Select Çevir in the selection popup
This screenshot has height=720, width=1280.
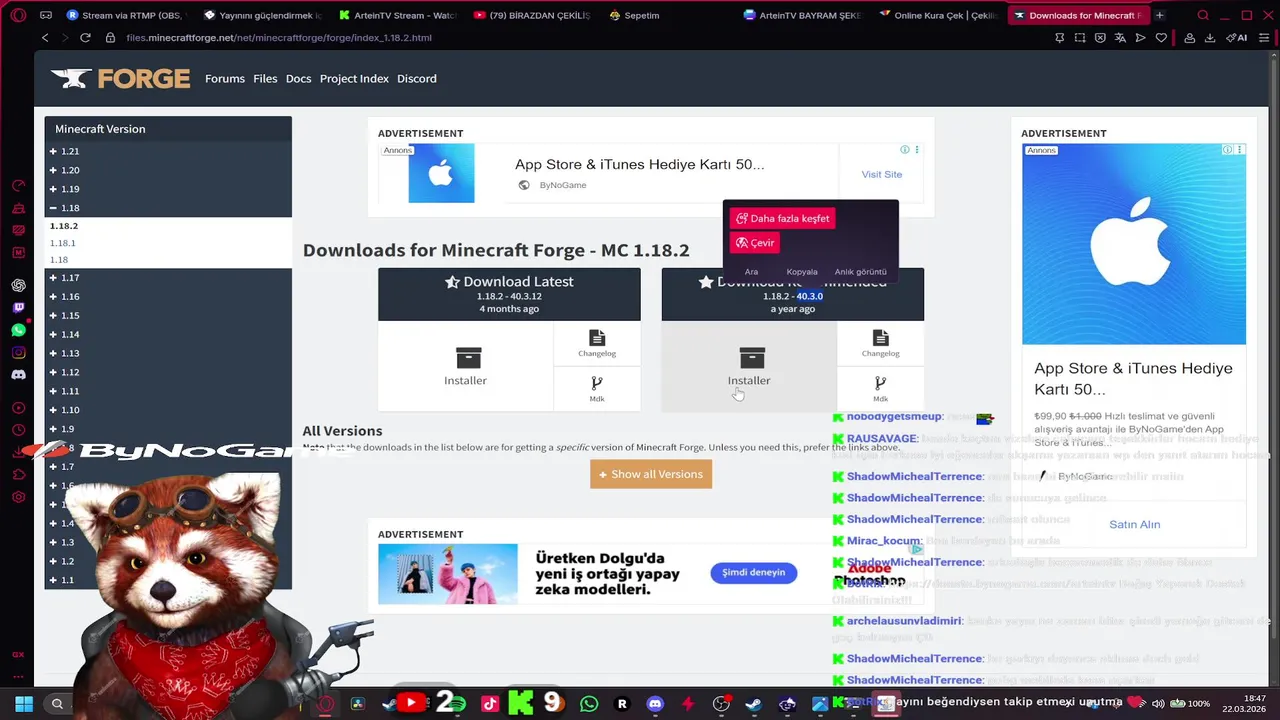pos(755,243)
